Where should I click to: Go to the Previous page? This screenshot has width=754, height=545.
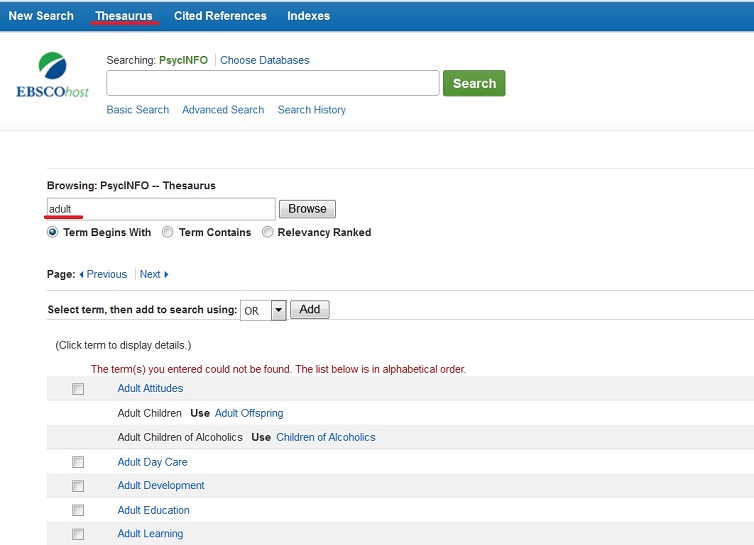pyautogui.click(x=103, y=274)
